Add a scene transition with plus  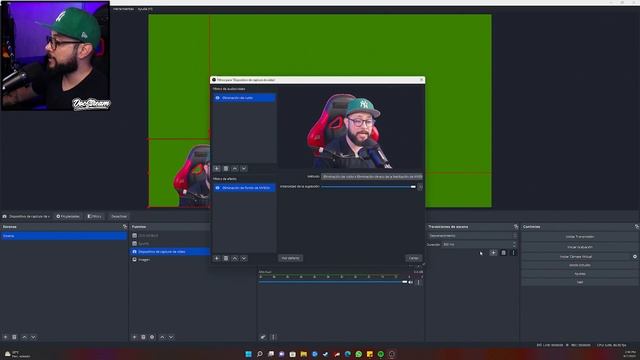pos(493,253)
